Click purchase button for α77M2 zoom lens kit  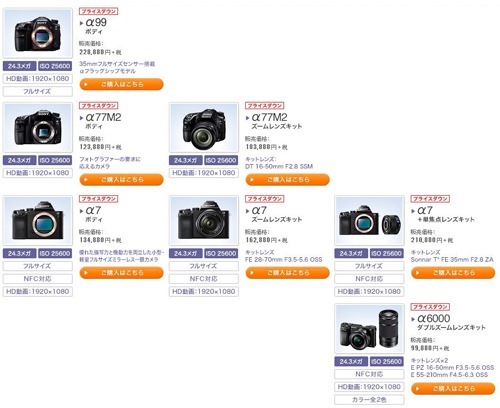click(288, 179)
